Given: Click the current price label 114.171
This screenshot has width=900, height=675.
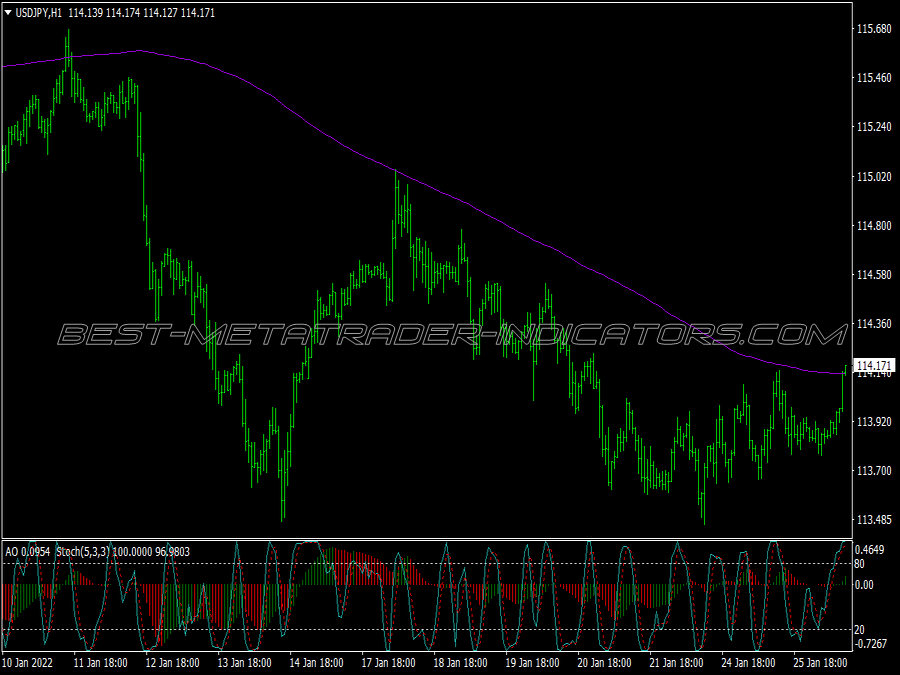Looking at the screenshot, I should coord(875,366).
